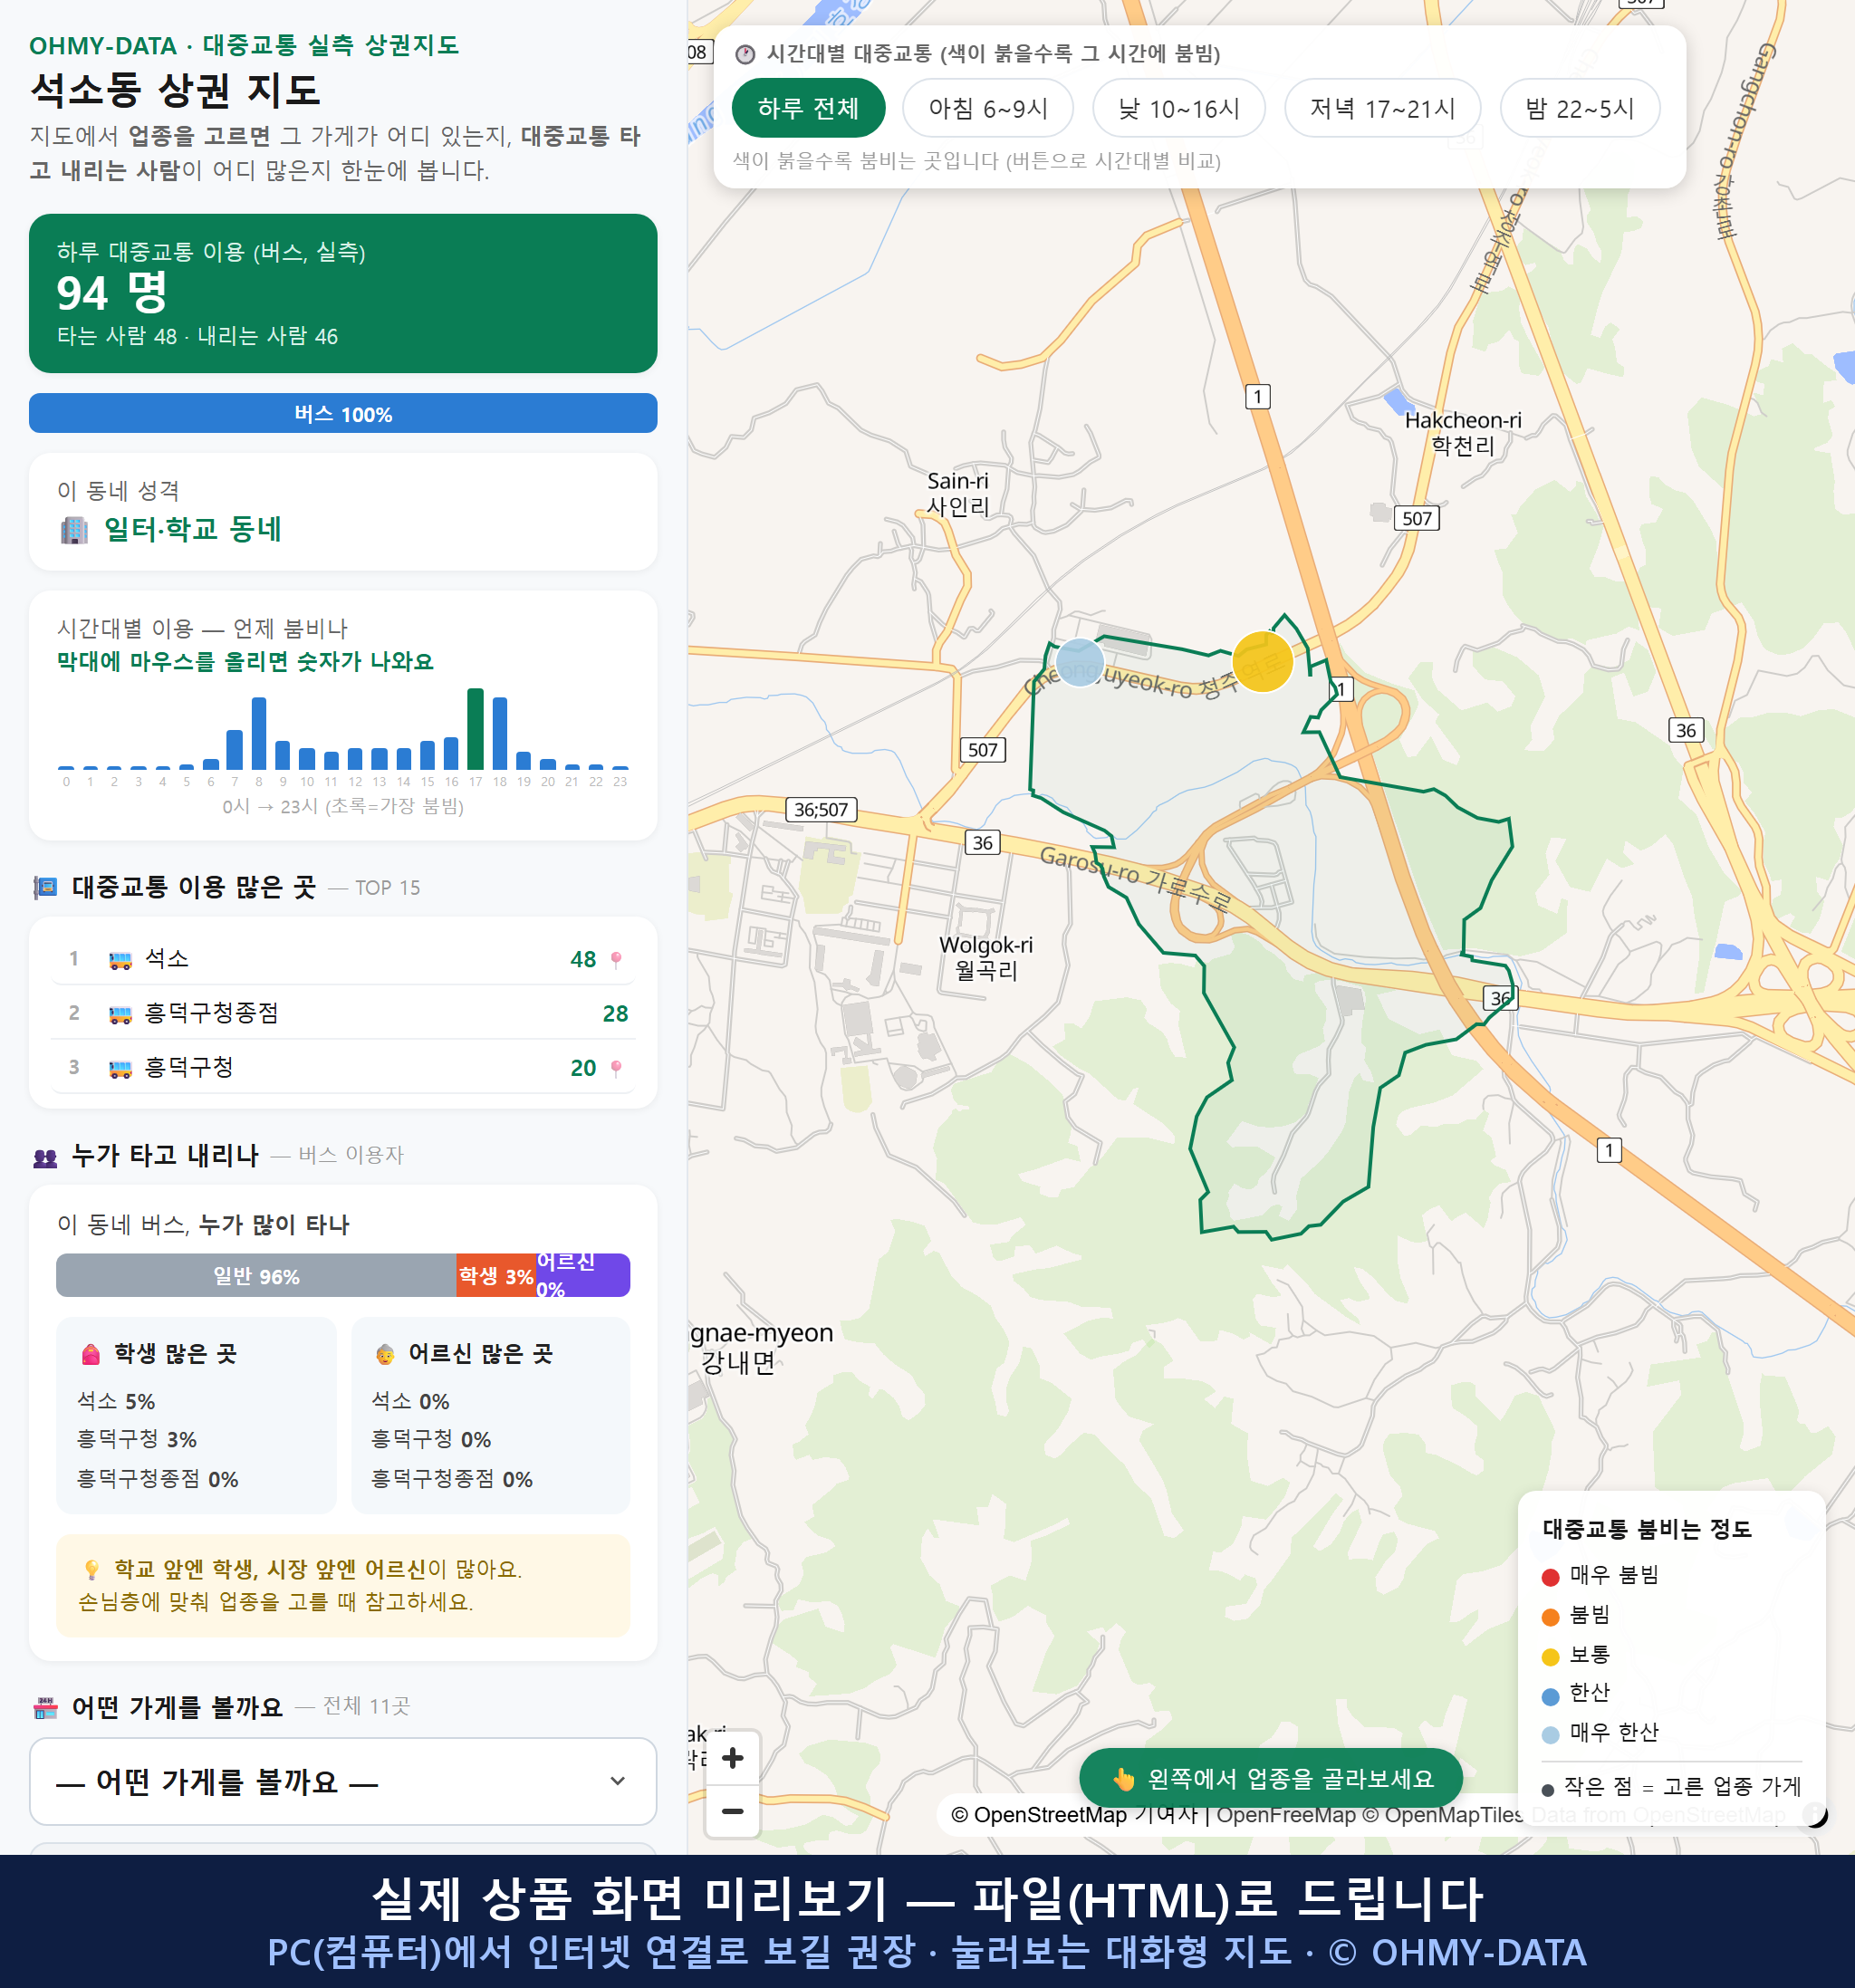Viewport: 1855px width, 1988px height.
Task: Switch to 아침 6~9시 time filter
Action: 987,108
